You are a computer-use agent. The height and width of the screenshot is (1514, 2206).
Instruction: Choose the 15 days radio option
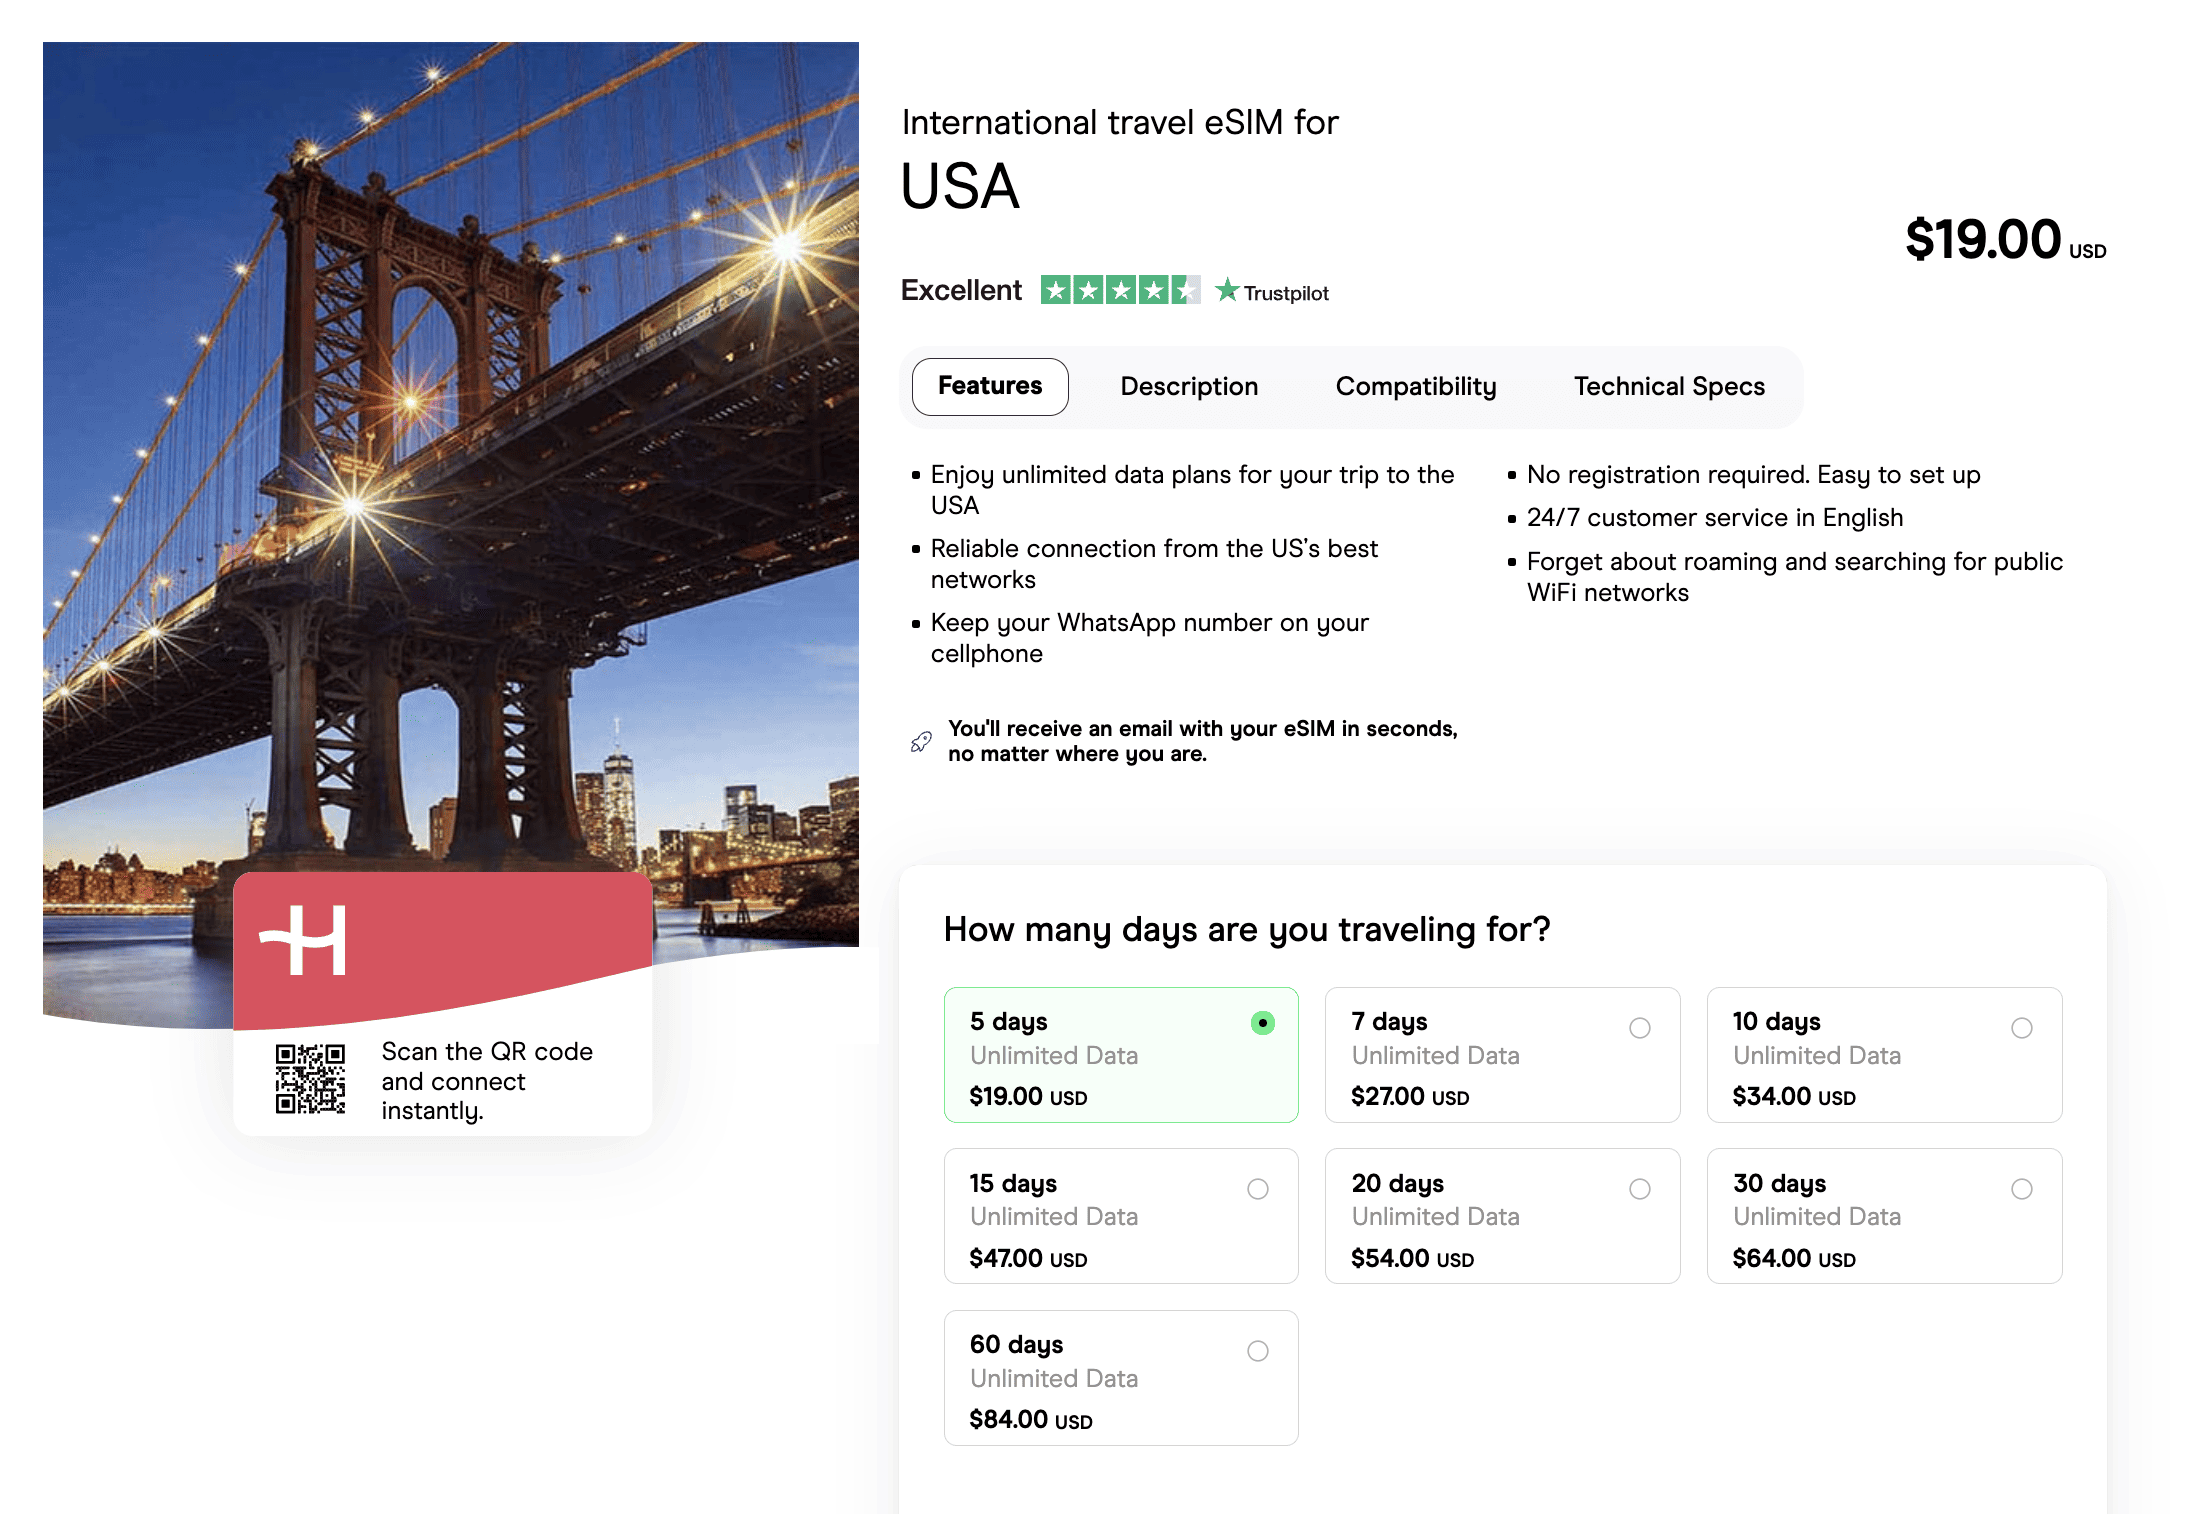coord(1258,1189)
